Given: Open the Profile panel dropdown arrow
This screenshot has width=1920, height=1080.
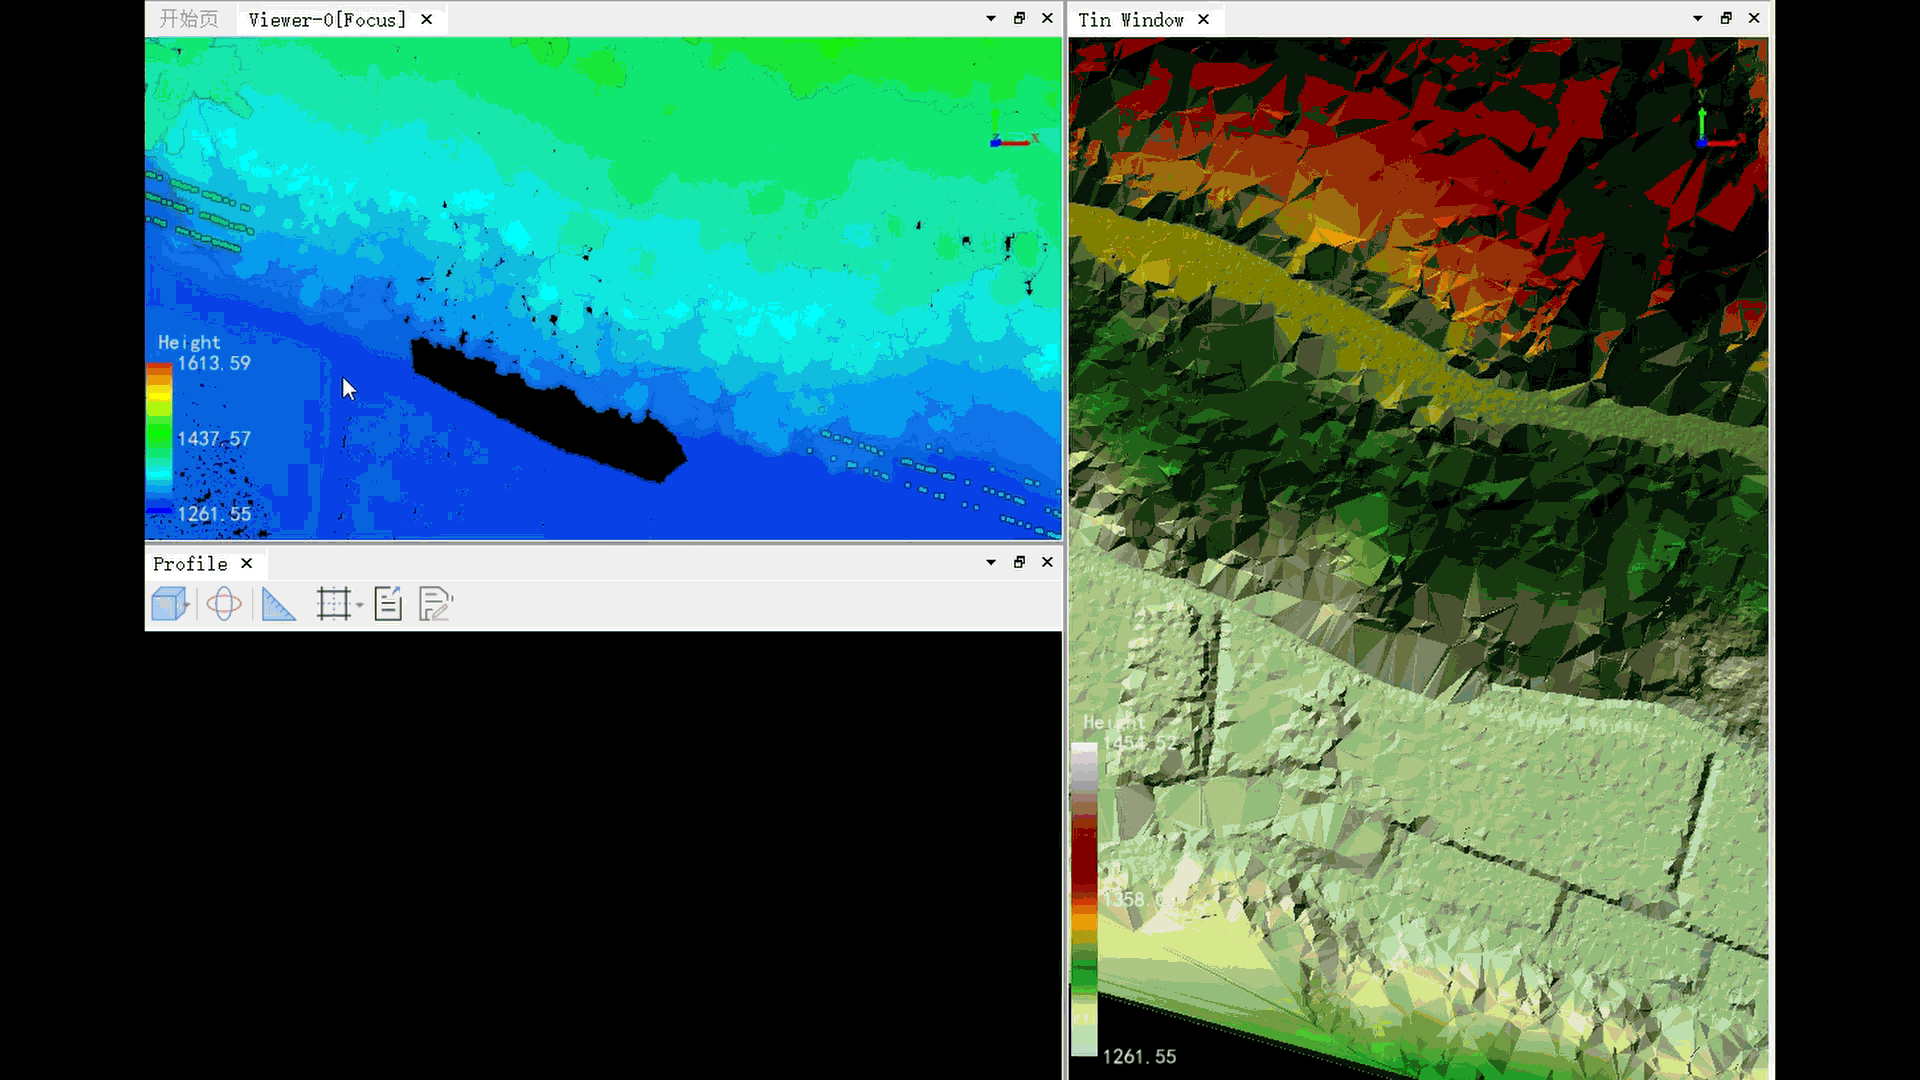Looking at the screenshot, I should click(x=991, y=562).
